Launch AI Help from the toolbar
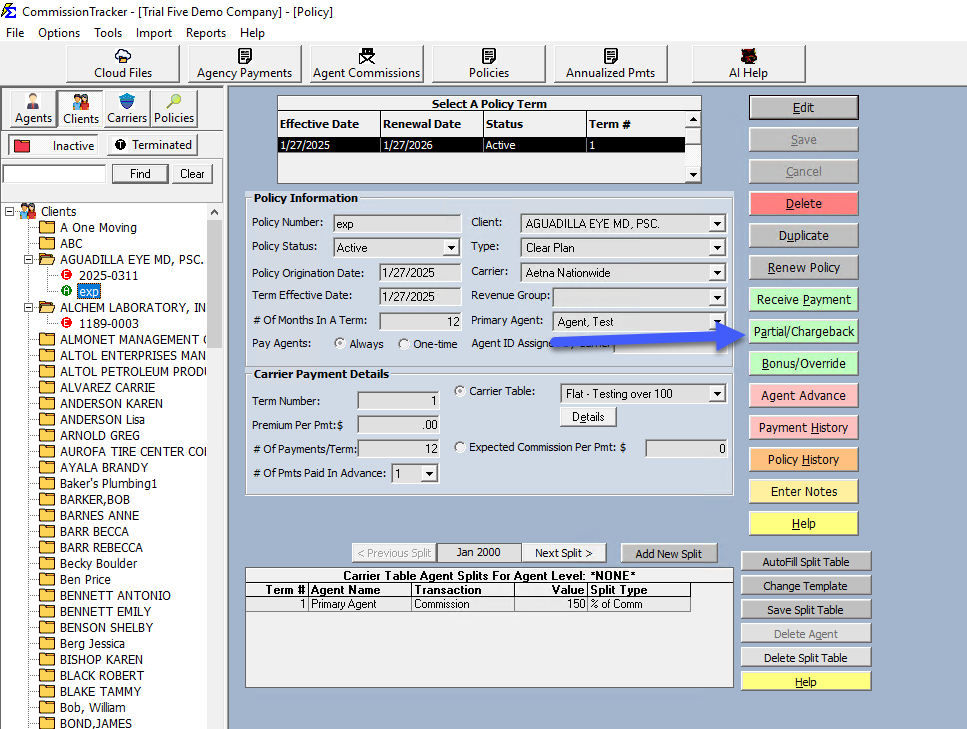 (x=747, y=63)
